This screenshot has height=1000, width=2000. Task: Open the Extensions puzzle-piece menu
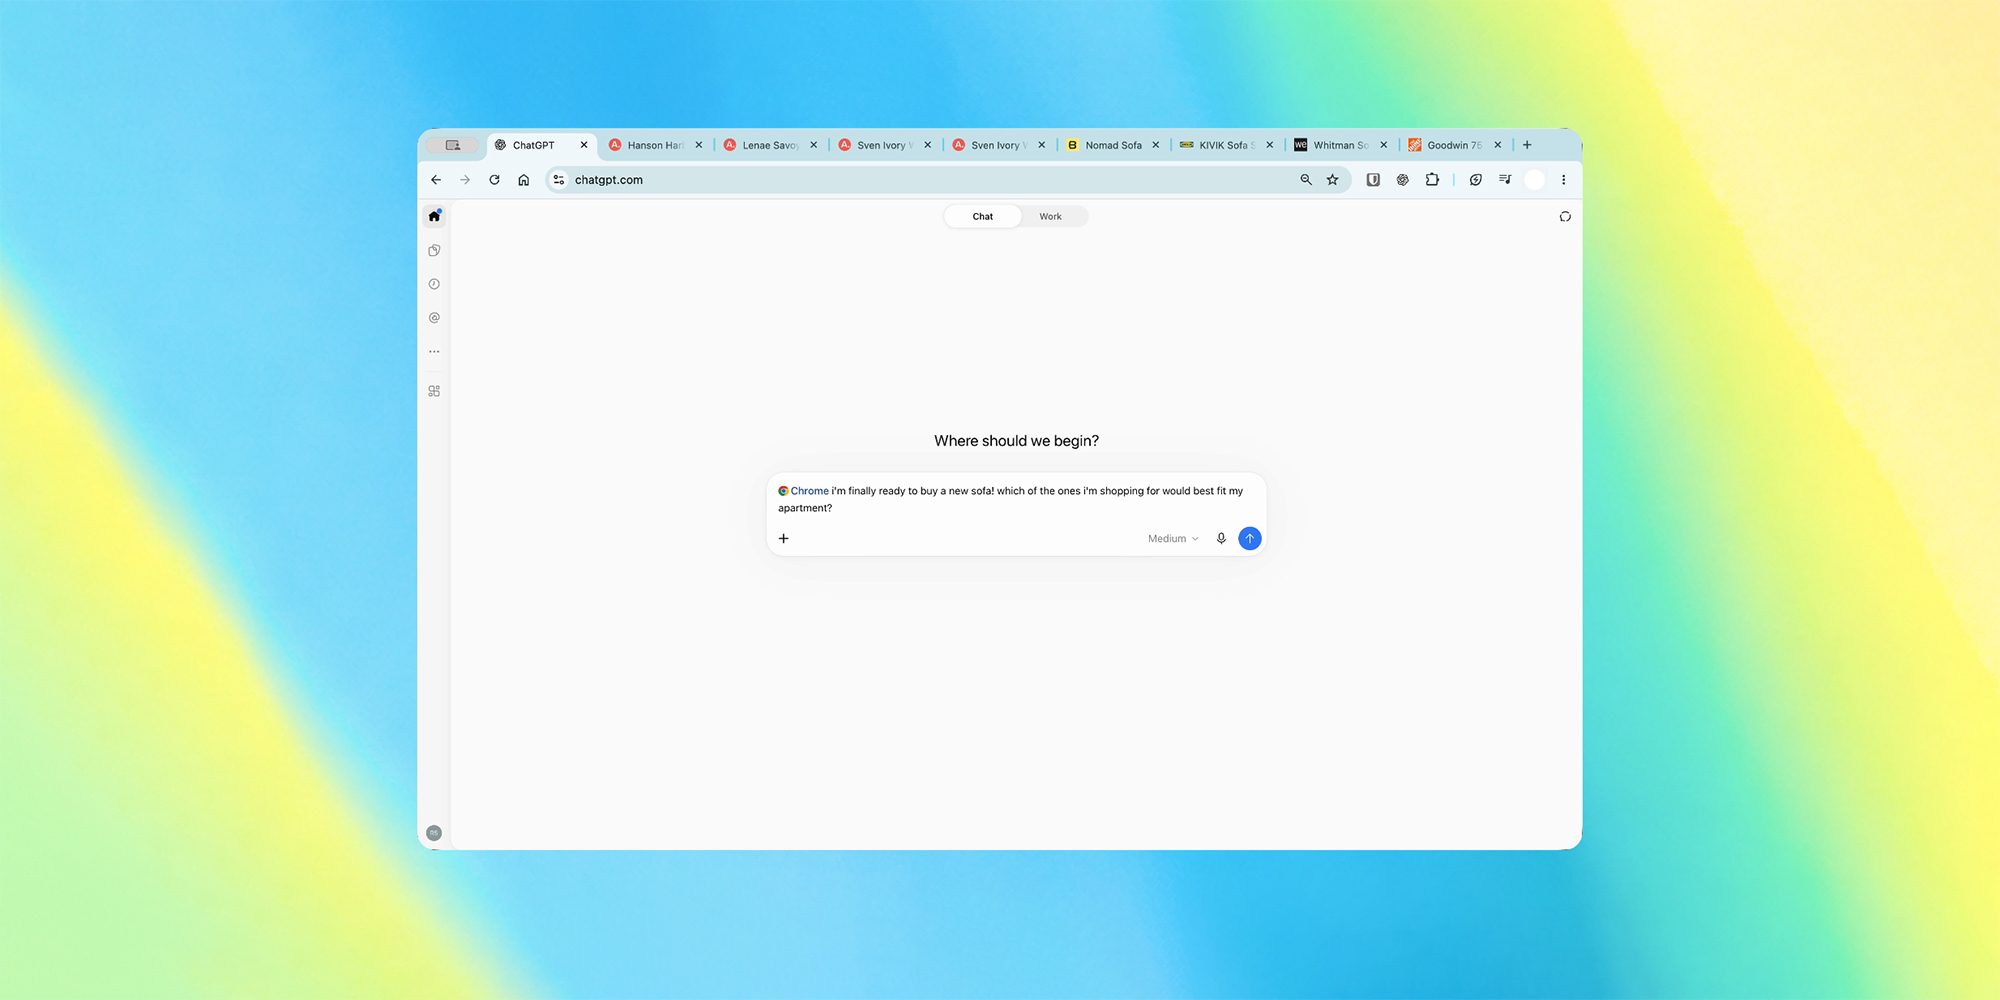1432,180
